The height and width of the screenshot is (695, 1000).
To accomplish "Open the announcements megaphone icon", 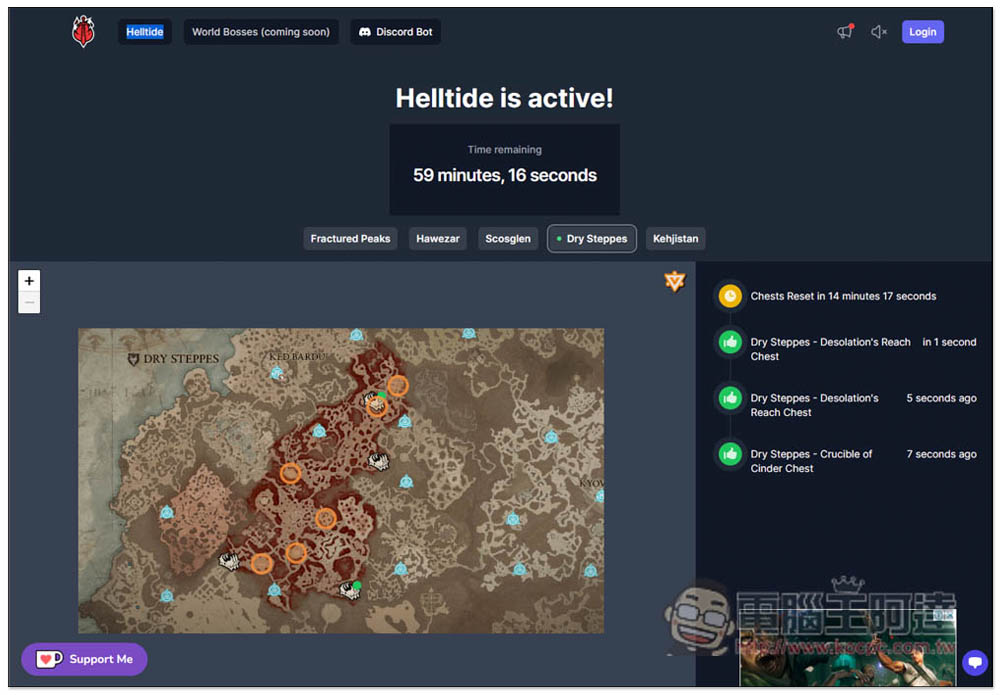I will pyautogui.click(x=845, y=32).
